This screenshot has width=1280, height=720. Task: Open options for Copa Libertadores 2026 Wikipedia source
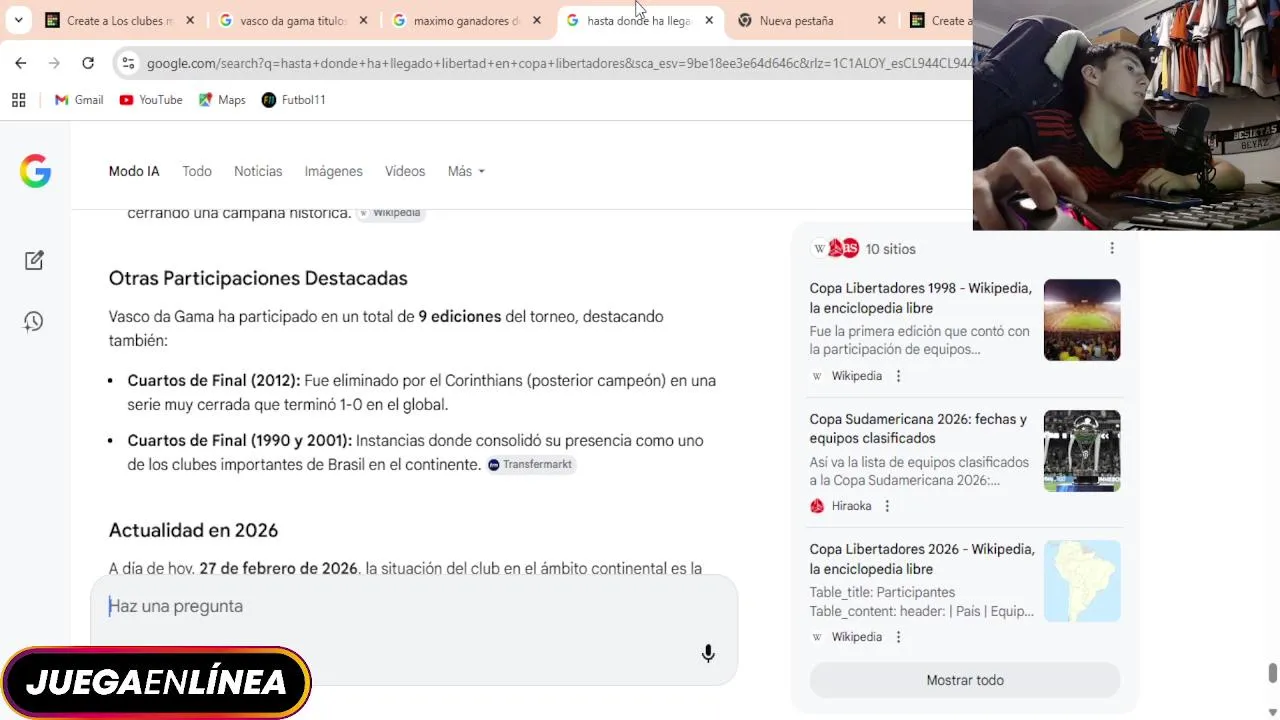pyautogui.click(x=898, y=637)
